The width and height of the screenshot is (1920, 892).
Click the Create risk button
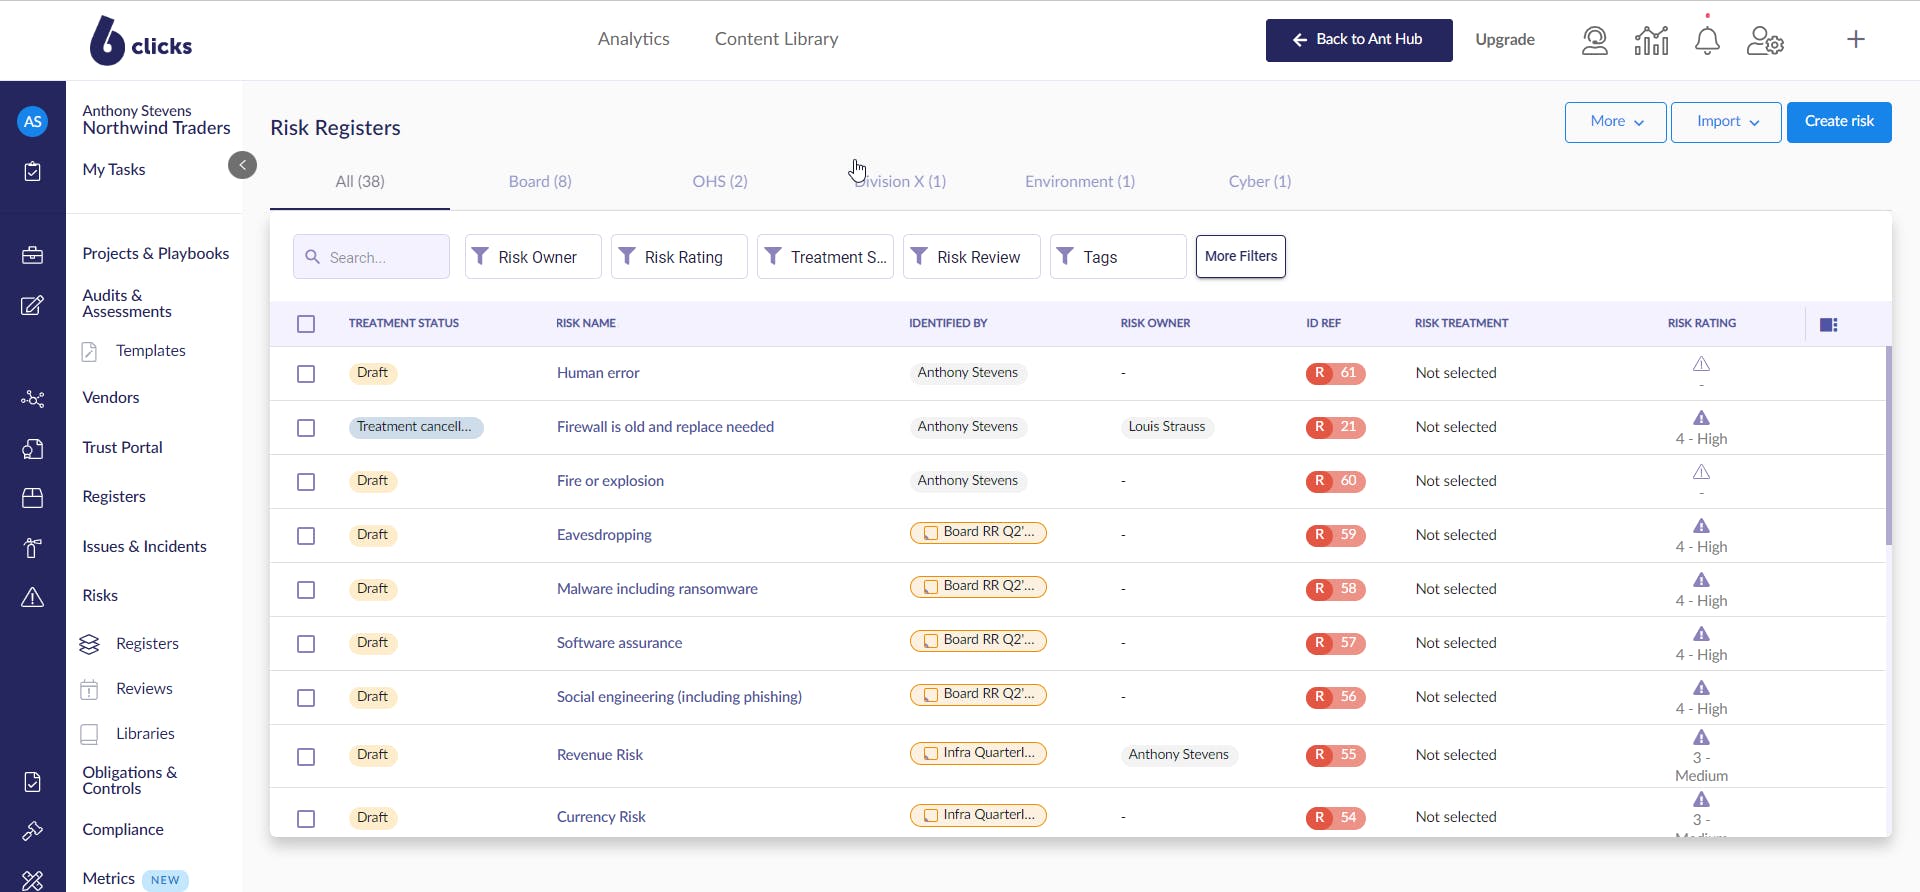(x=1839, y=122)
